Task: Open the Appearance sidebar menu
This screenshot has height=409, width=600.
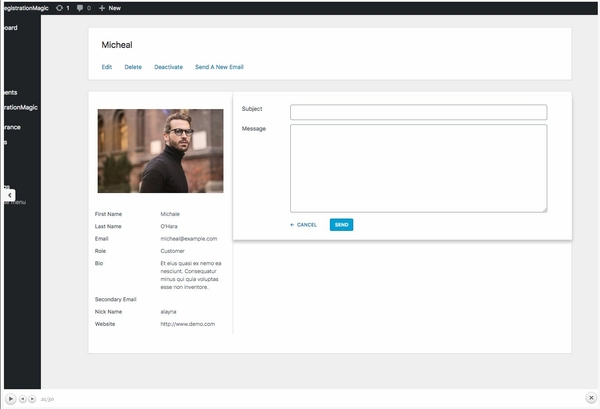Action: tap(12, 127)
